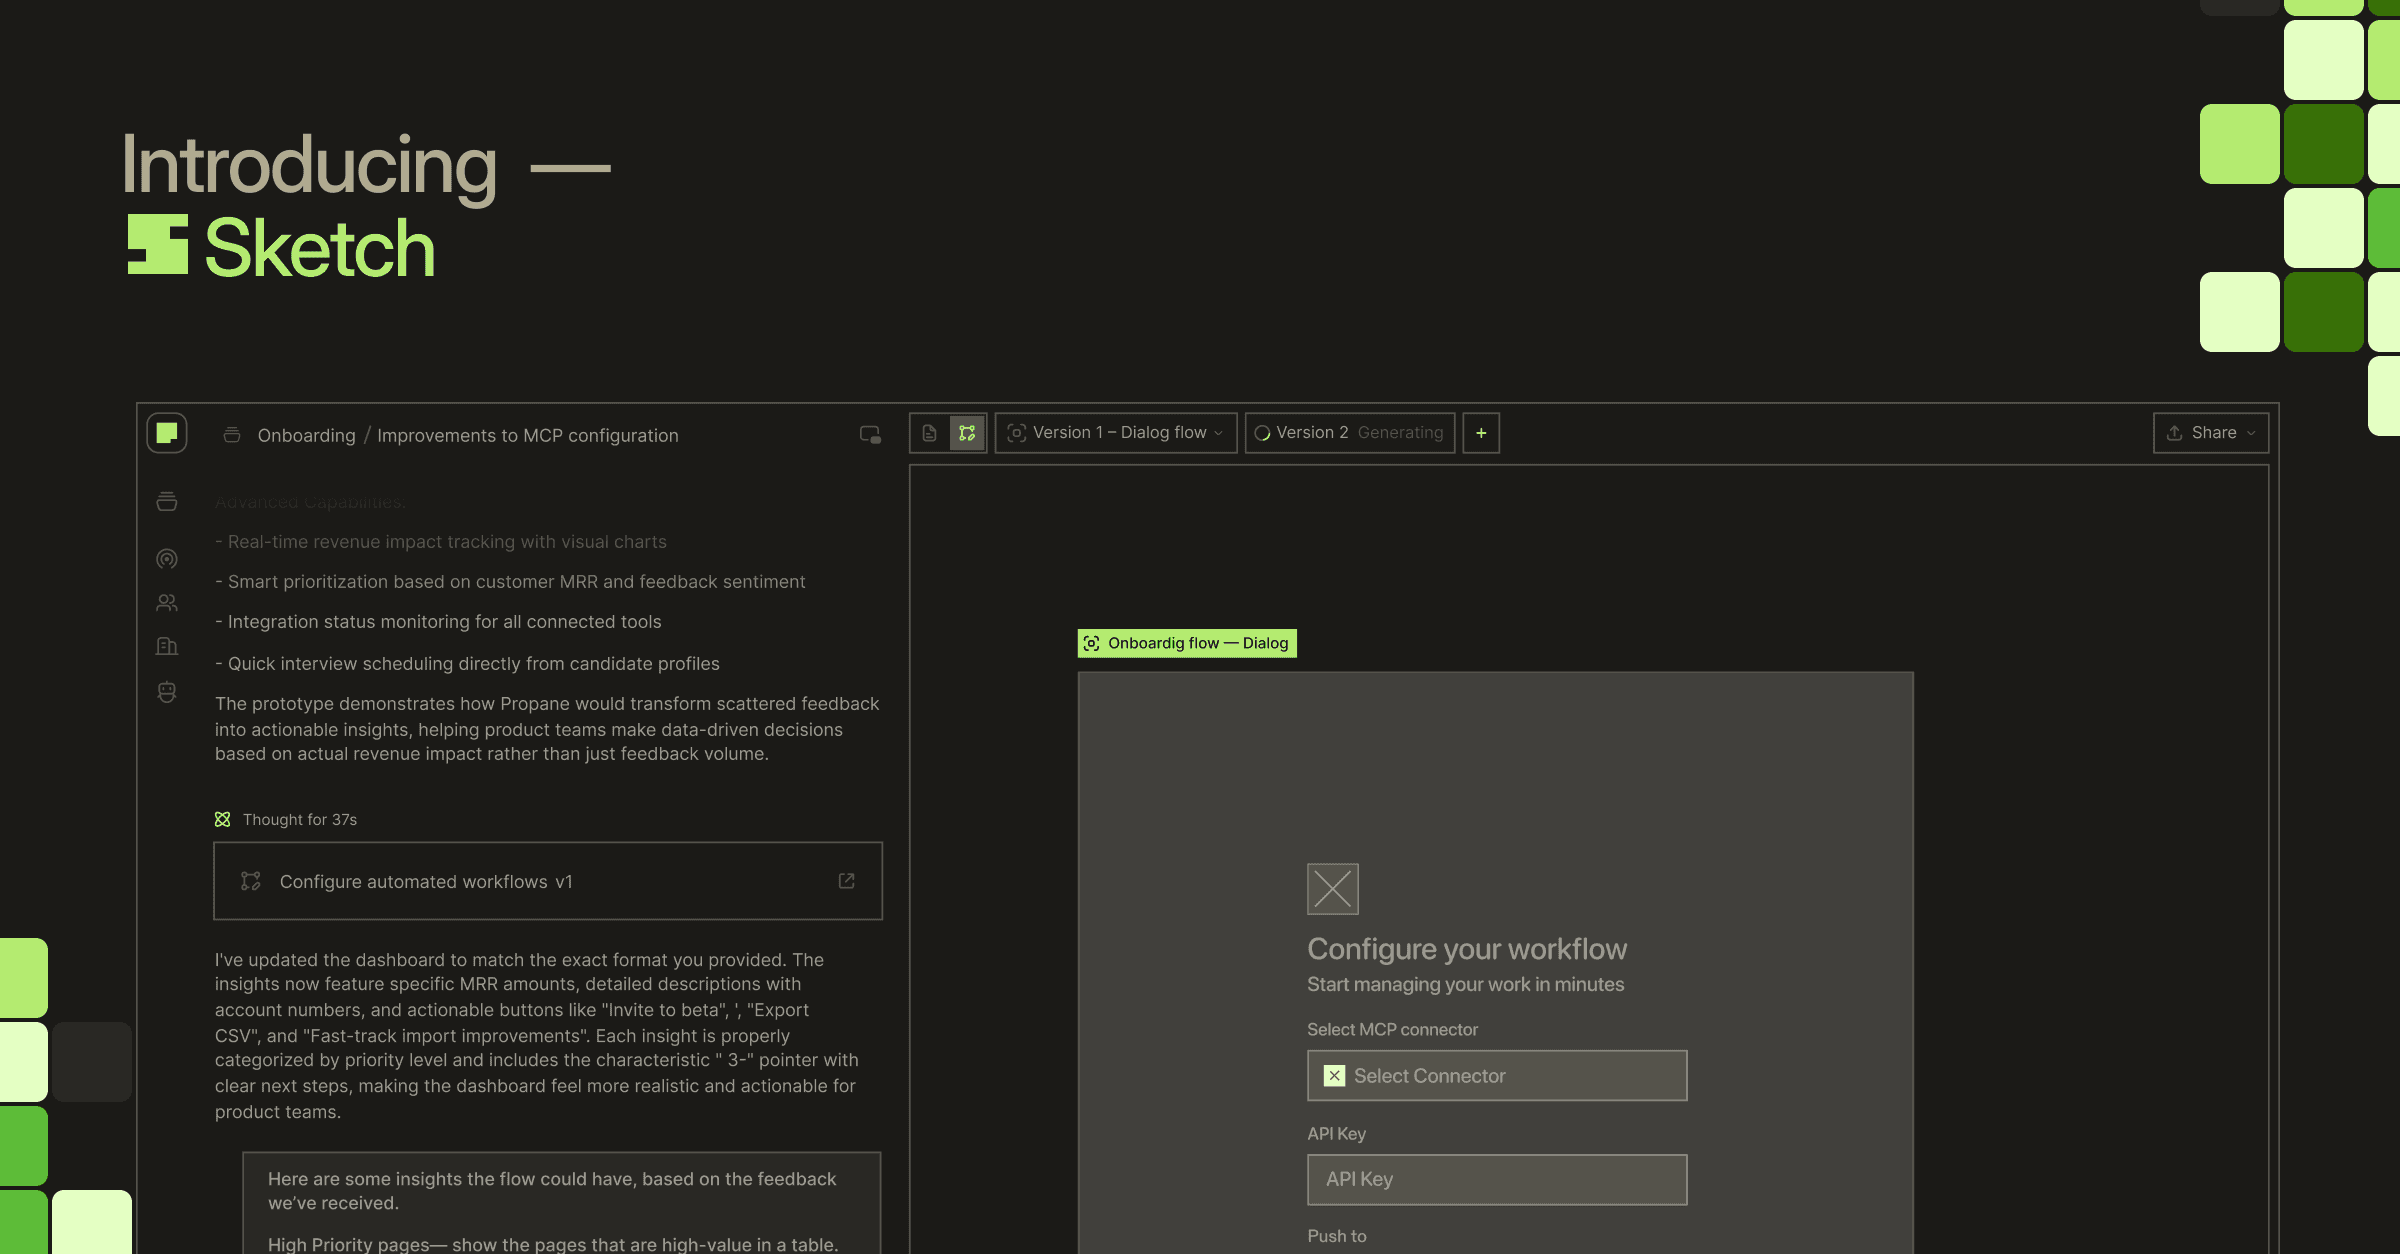Open the Select Connector dropdown
The width and height of the screenshot is (2400, 1254).
click(1497, 1076)
